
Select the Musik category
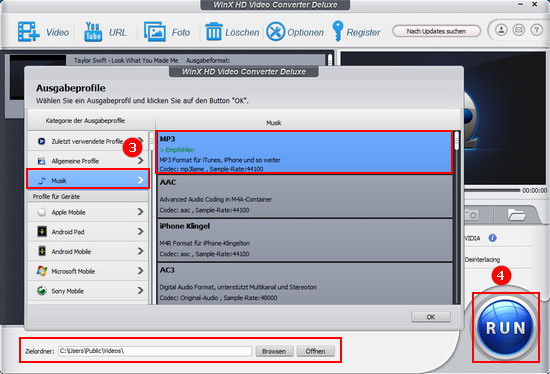[x=88, y=180]
